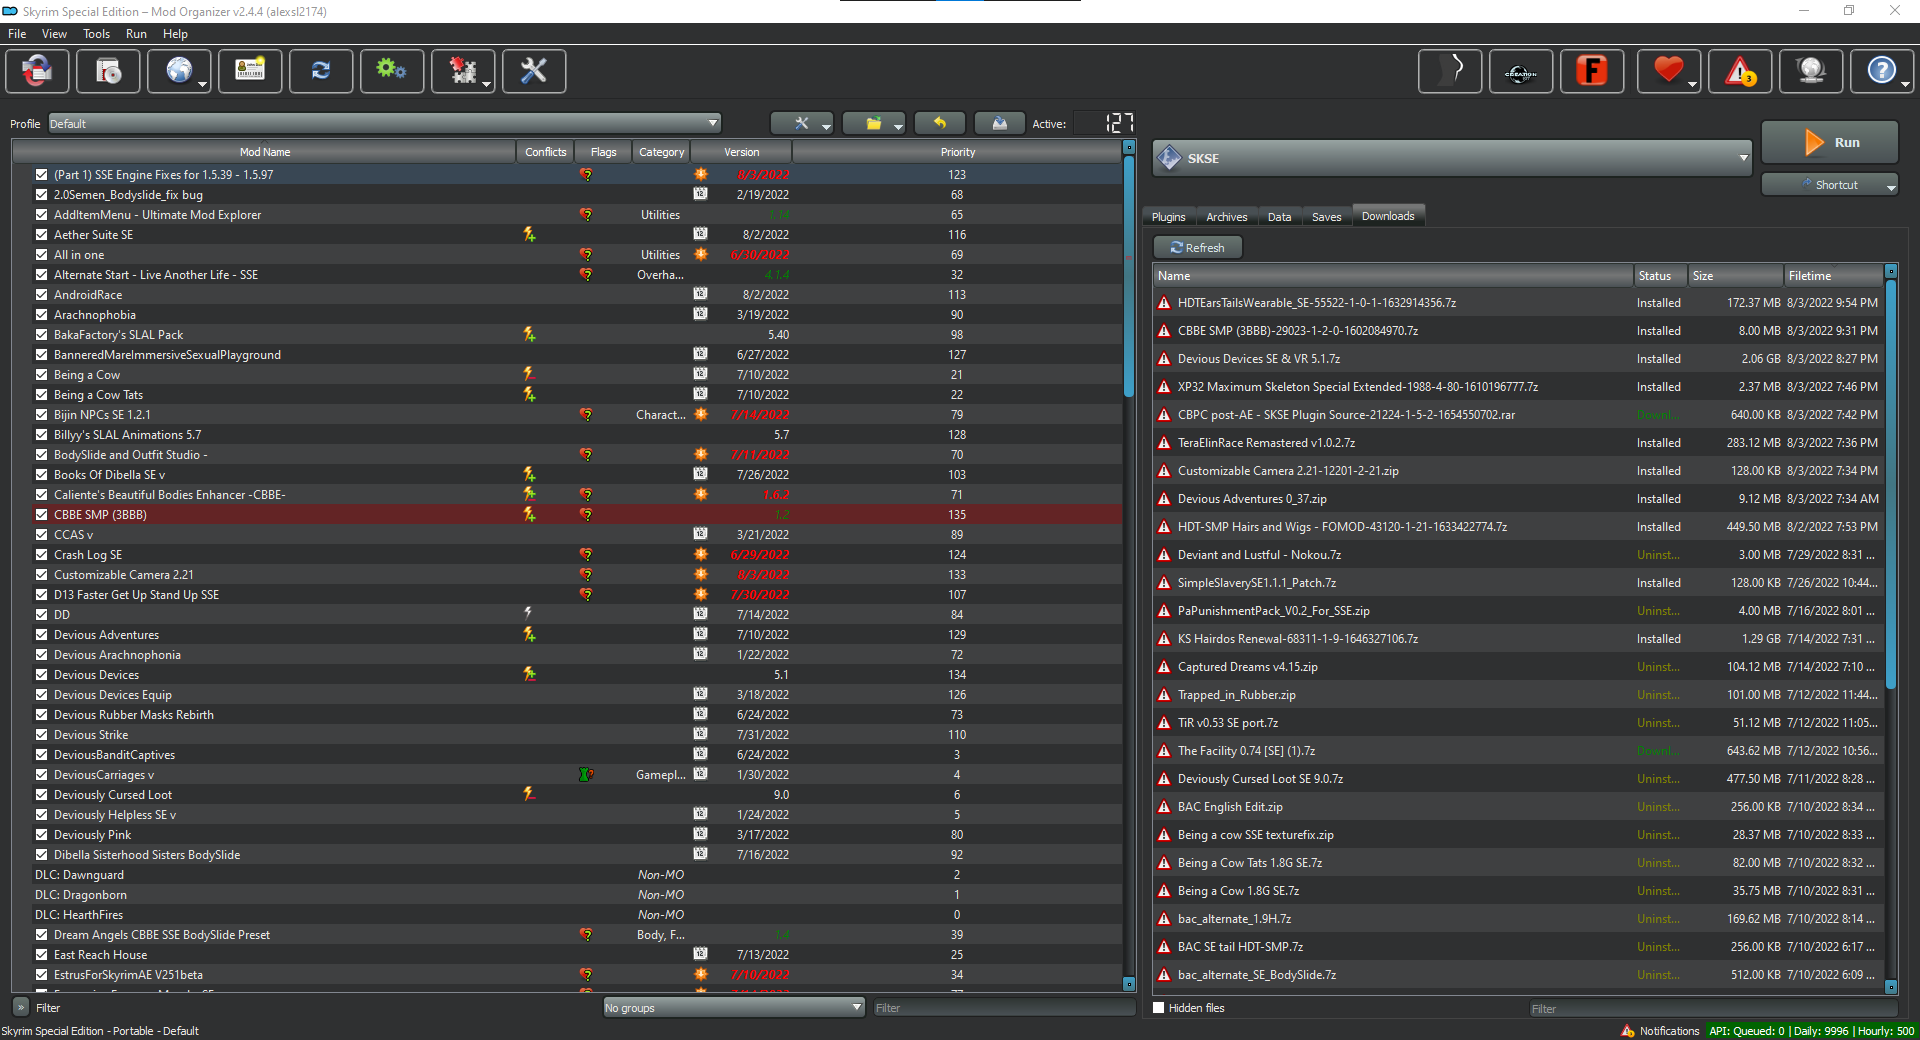Open problems warning triangle icon

1740,71
